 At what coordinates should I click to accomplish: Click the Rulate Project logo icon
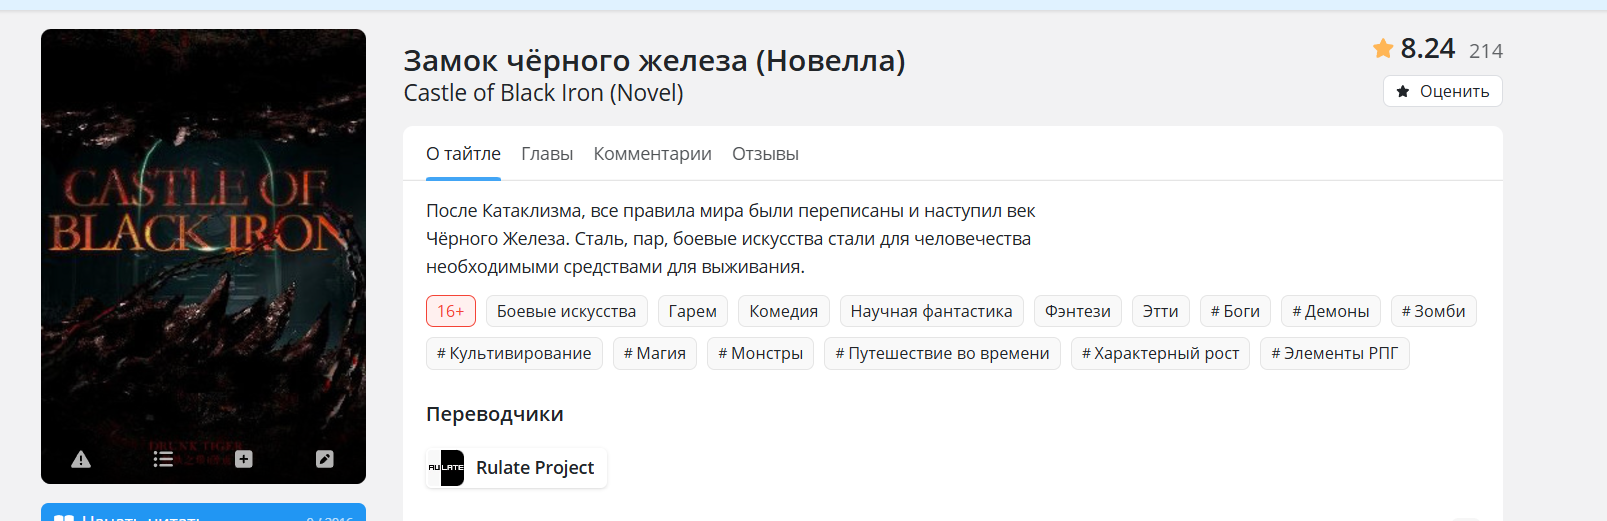tap(446, 468)
